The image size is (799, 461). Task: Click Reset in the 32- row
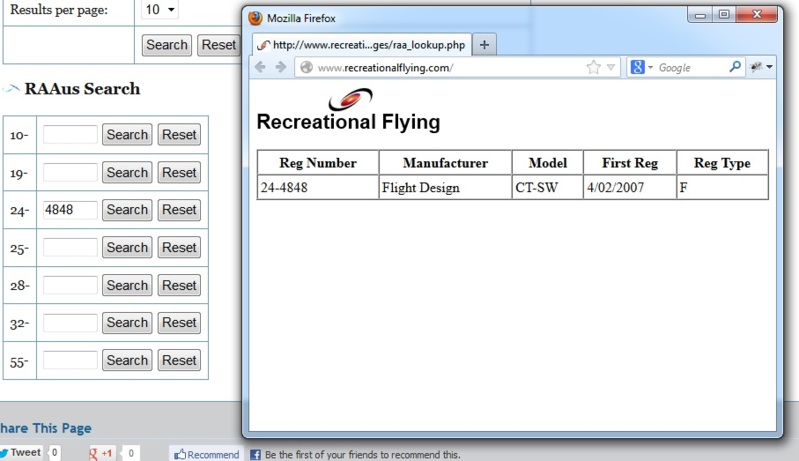coord(179,322)
